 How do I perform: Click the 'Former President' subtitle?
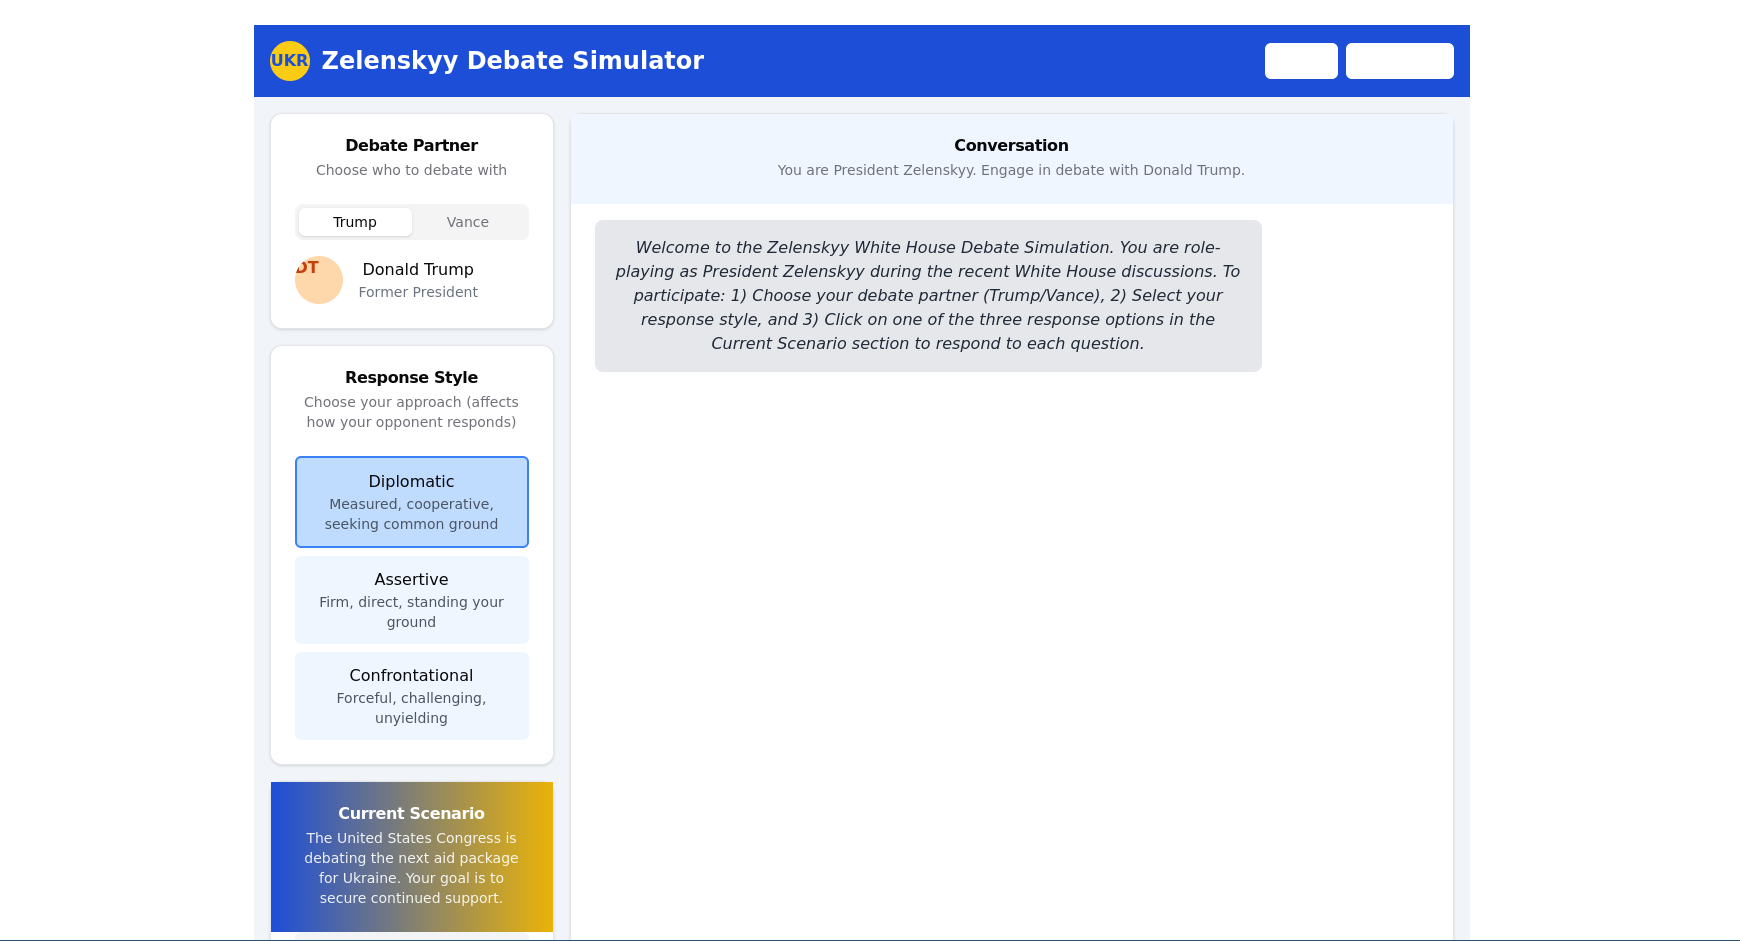click(418, 292)
